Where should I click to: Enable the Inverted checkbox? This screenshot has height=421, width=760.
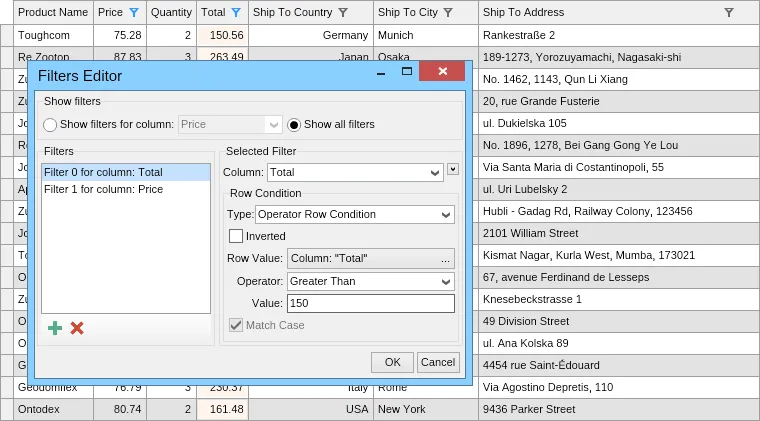[x=236, y=236]
